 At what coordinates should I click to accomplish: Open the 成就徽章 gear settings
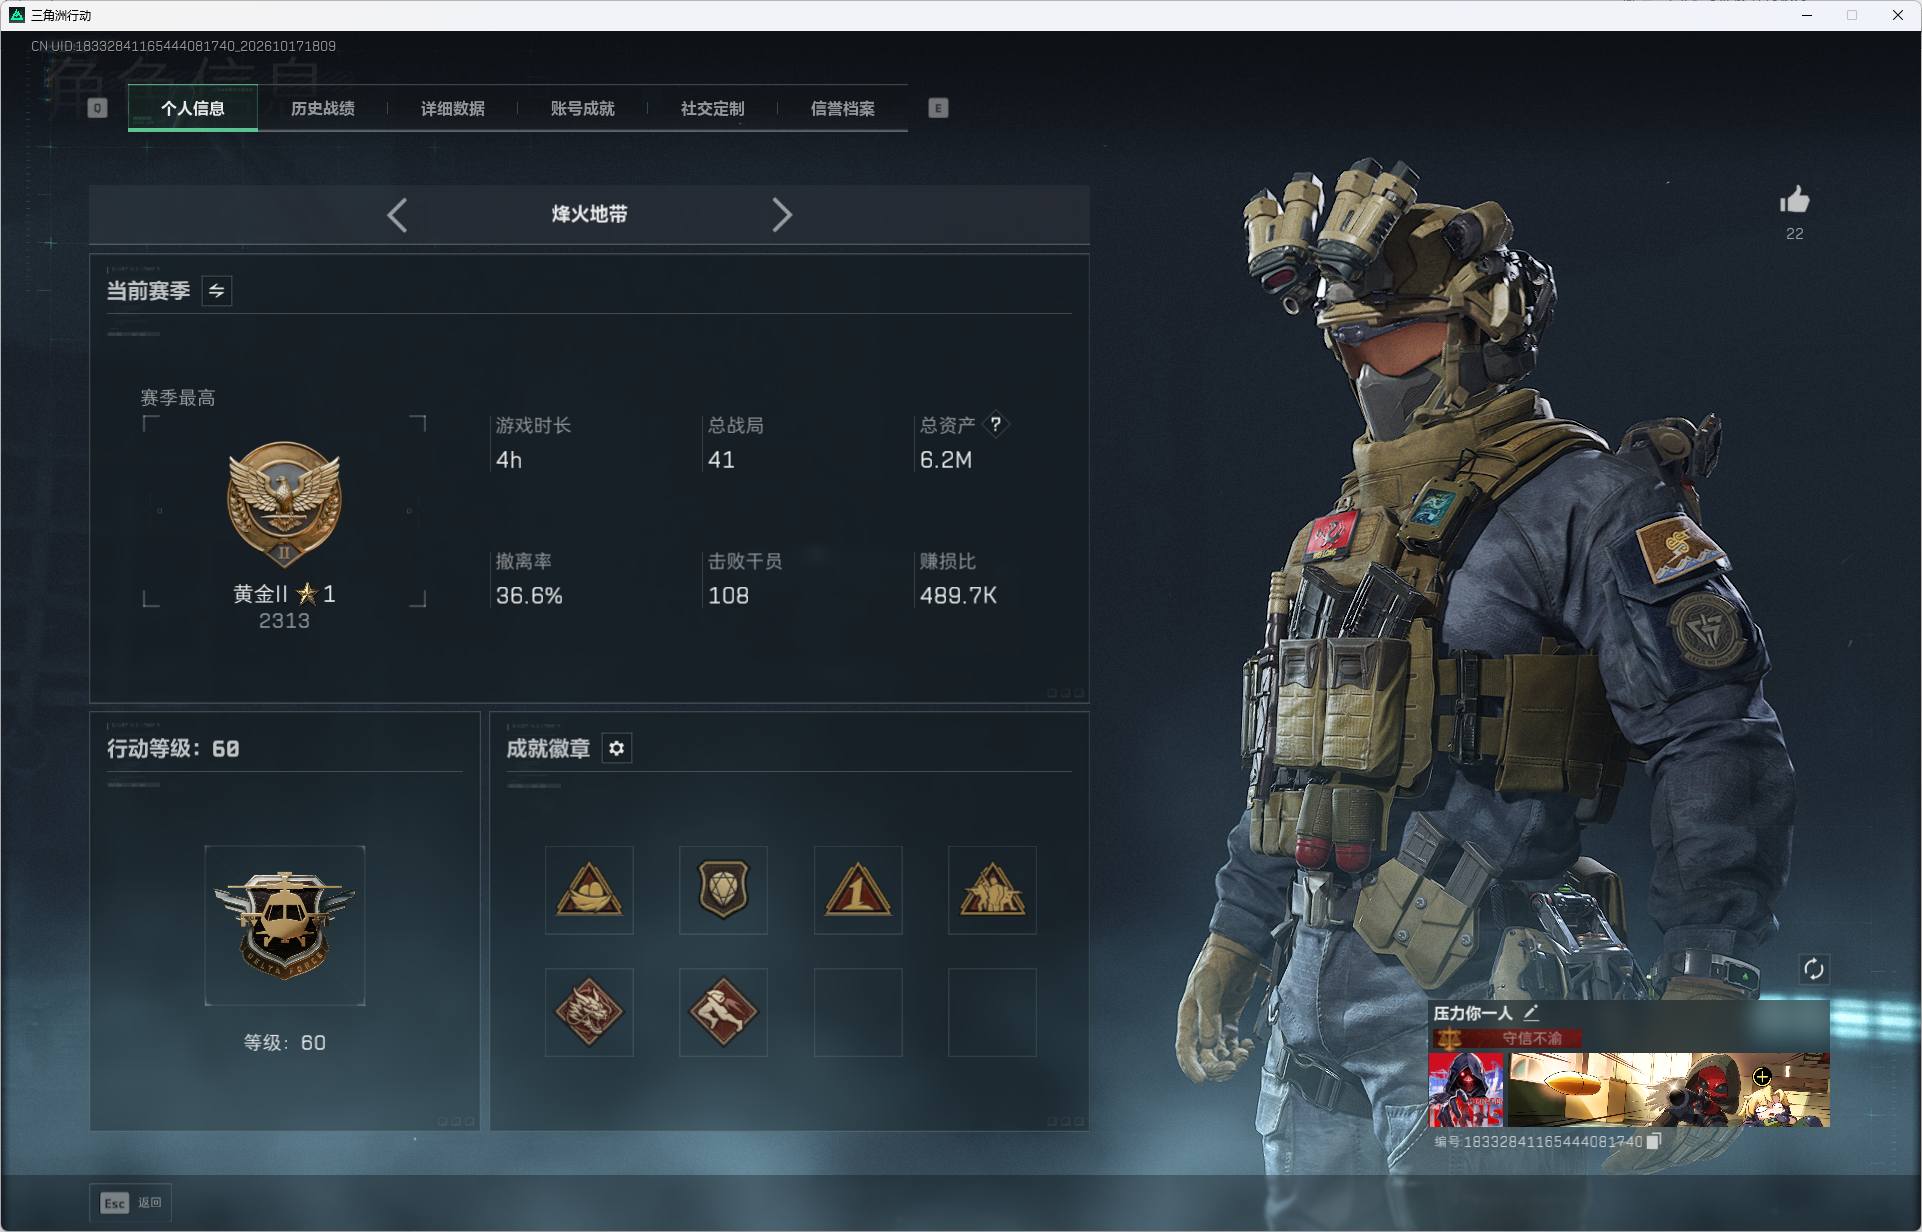[x=617, y=748]
